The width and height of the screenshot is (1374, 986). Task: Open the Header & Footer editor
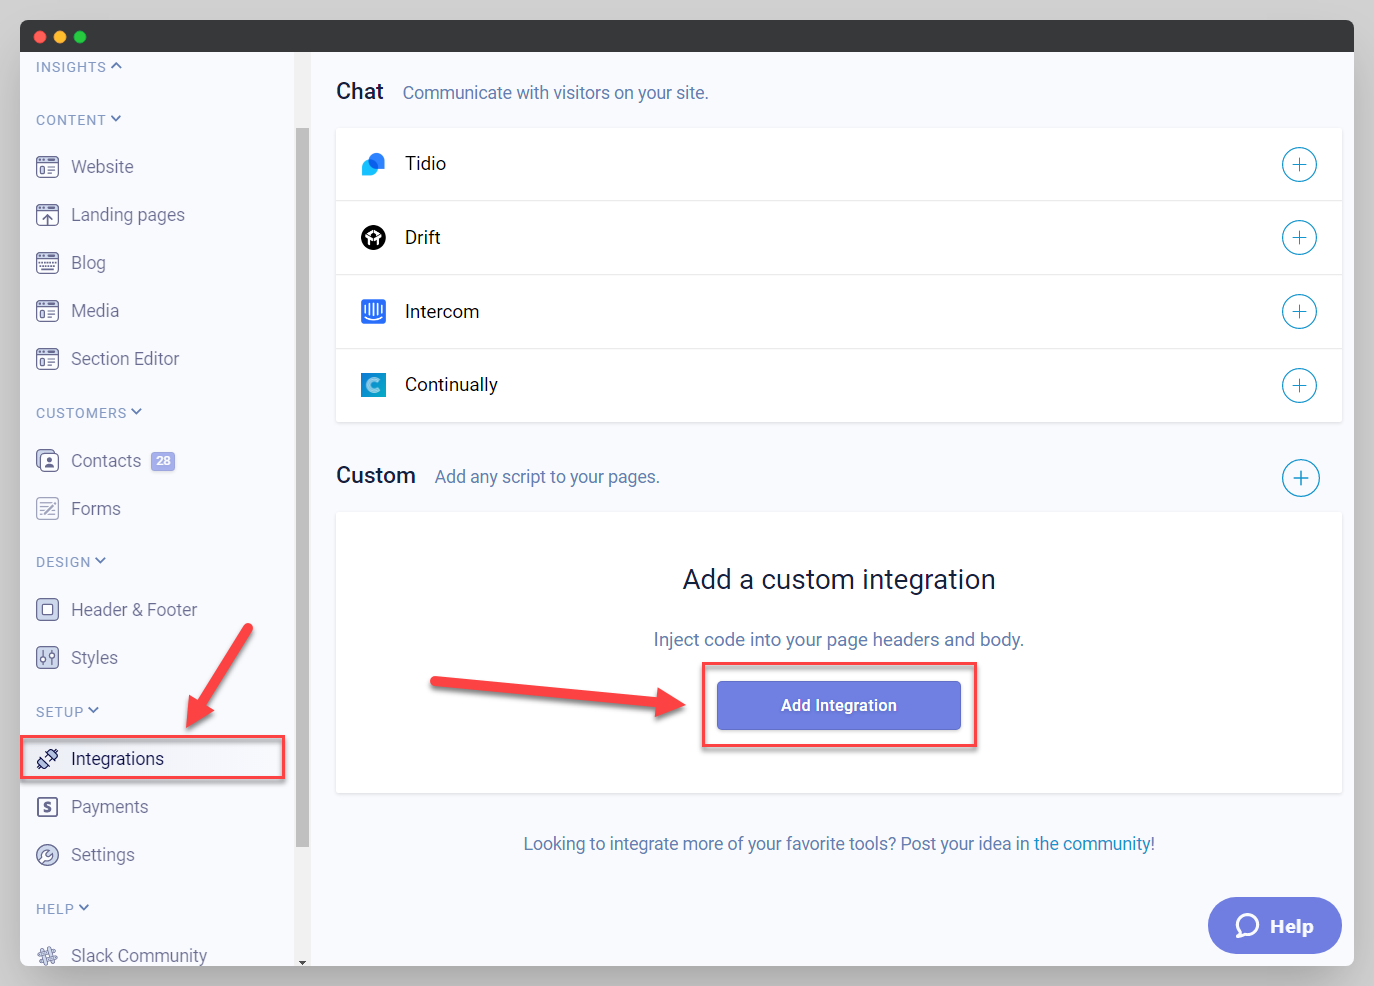(x=47, y=609)
